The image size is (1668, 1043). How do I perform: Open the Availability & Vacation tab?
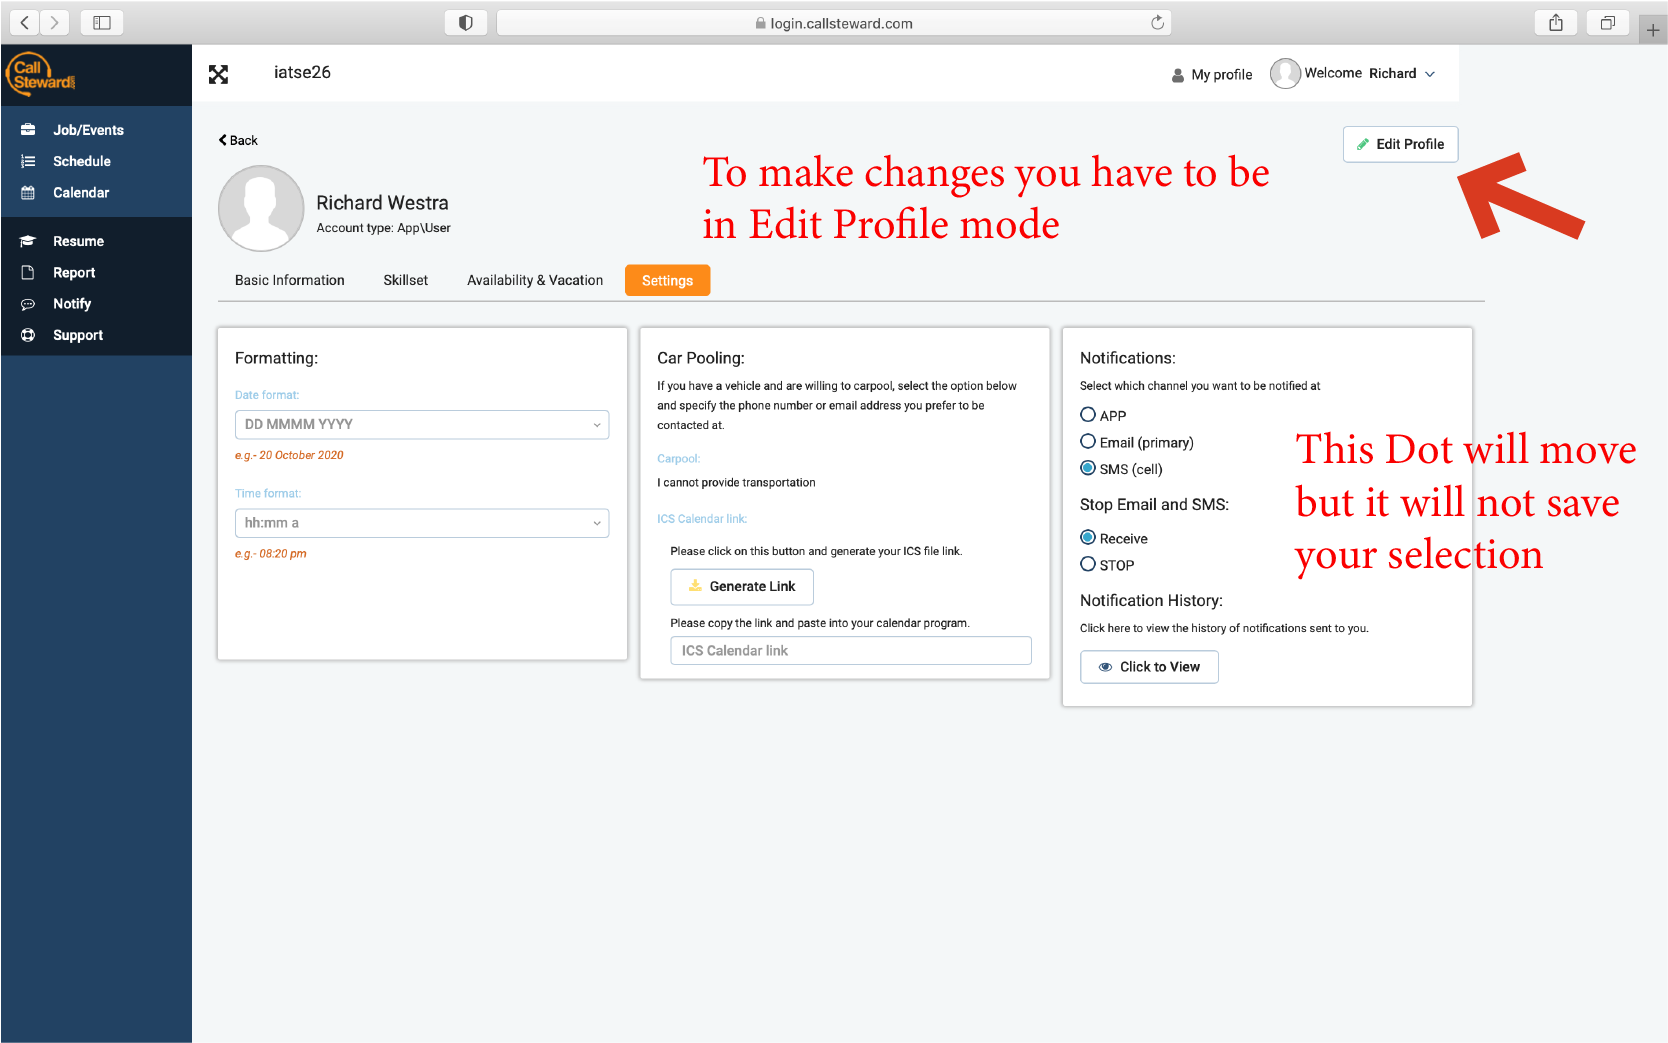[x=535, y=280]
